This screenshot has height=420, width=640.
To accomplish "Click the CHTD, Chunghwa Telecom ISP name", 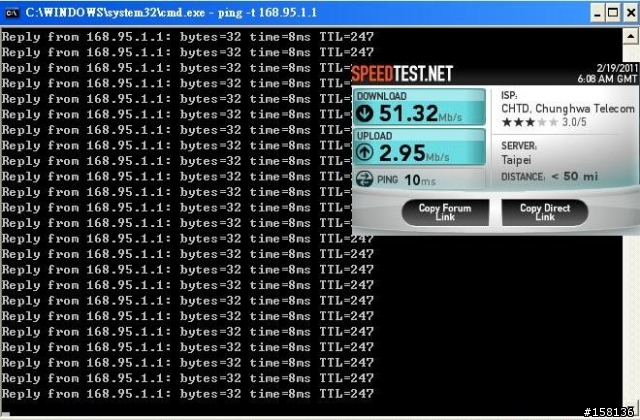I will tap(568, 109).
